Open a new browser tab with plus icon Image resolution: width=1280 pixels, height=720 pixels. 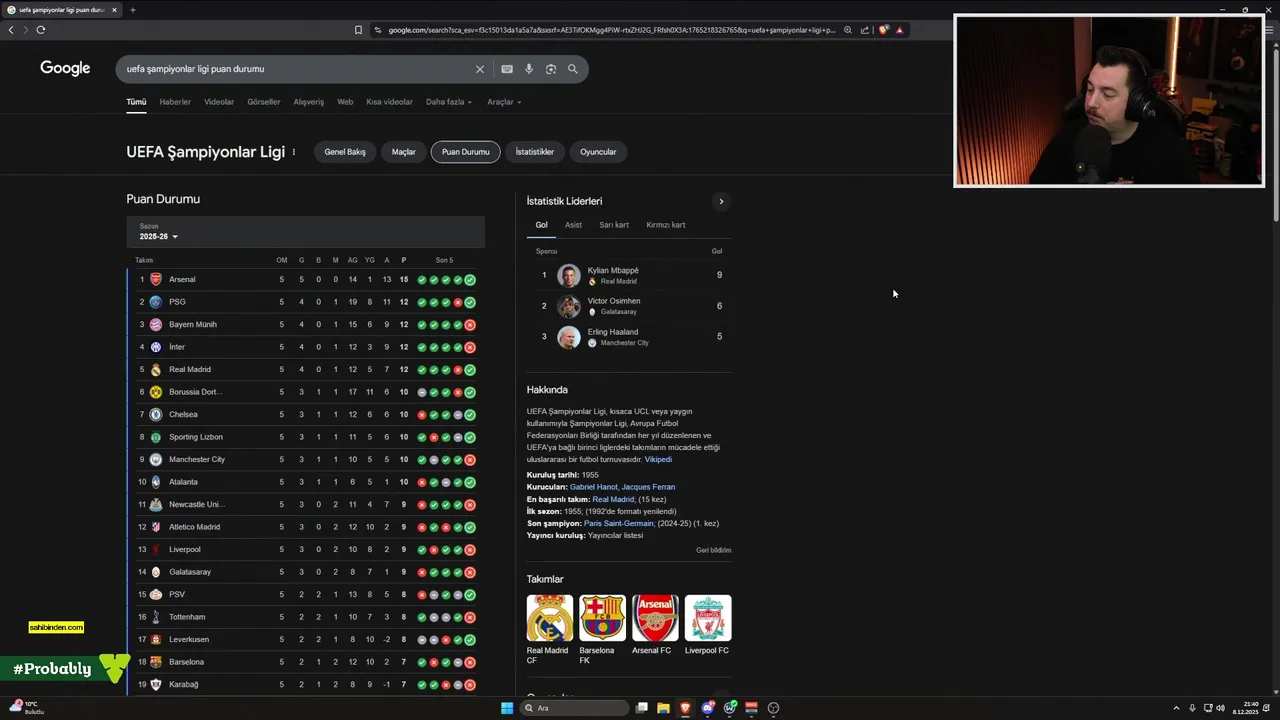[x=132, y=10]
